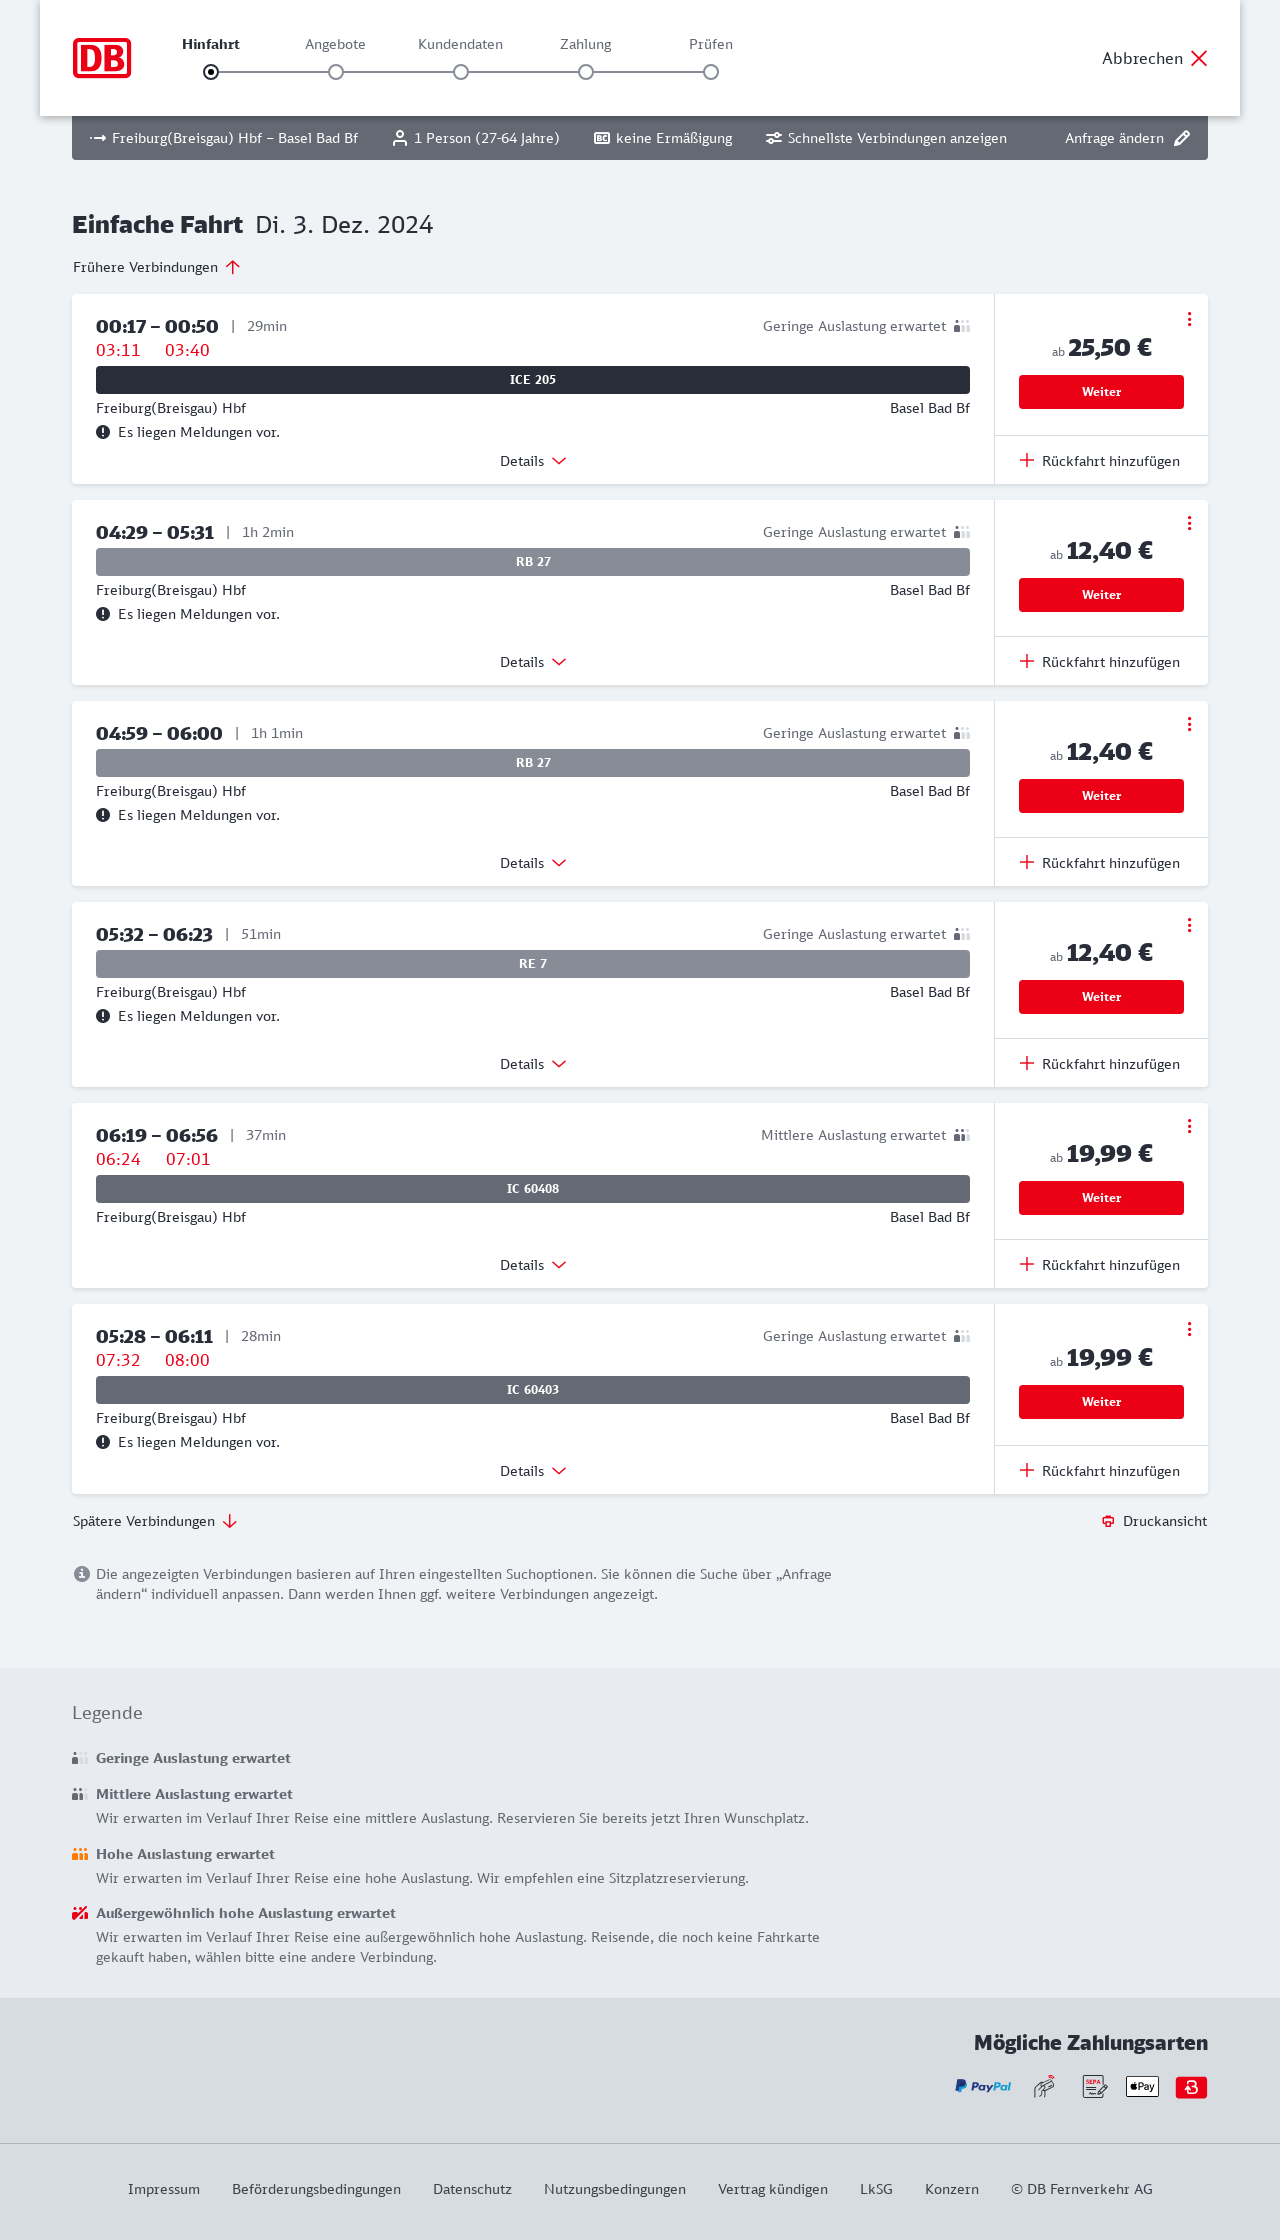Expand Details for the IC 60408 connection
The width and height of the screenshot is (1280, 2240).
533,1265
